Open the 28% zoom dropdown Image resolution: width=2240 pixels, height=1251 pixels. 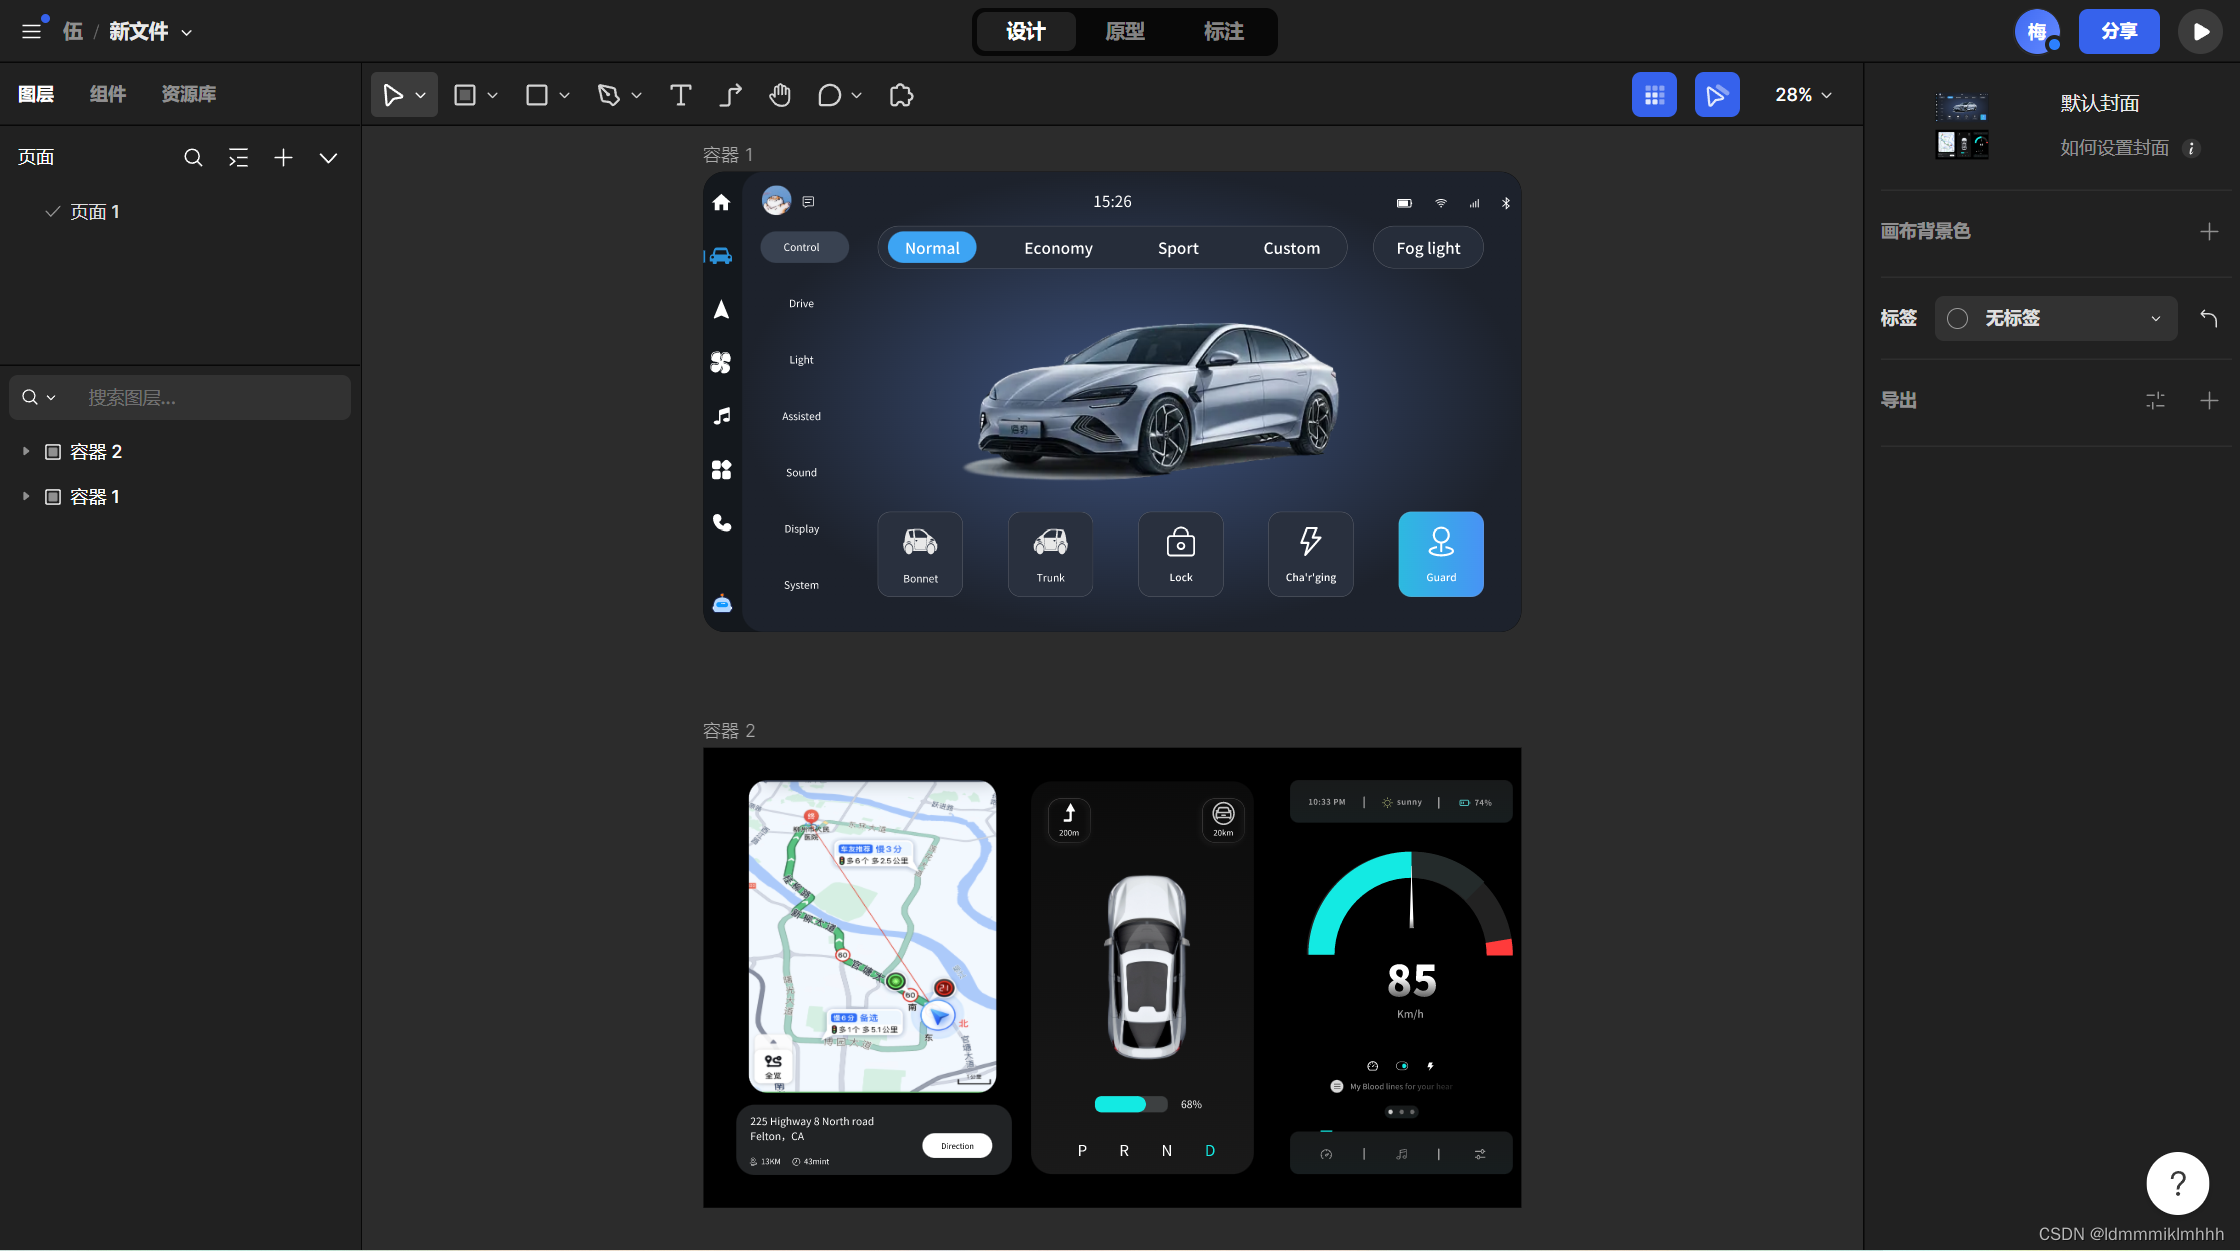pos(1803,95)
